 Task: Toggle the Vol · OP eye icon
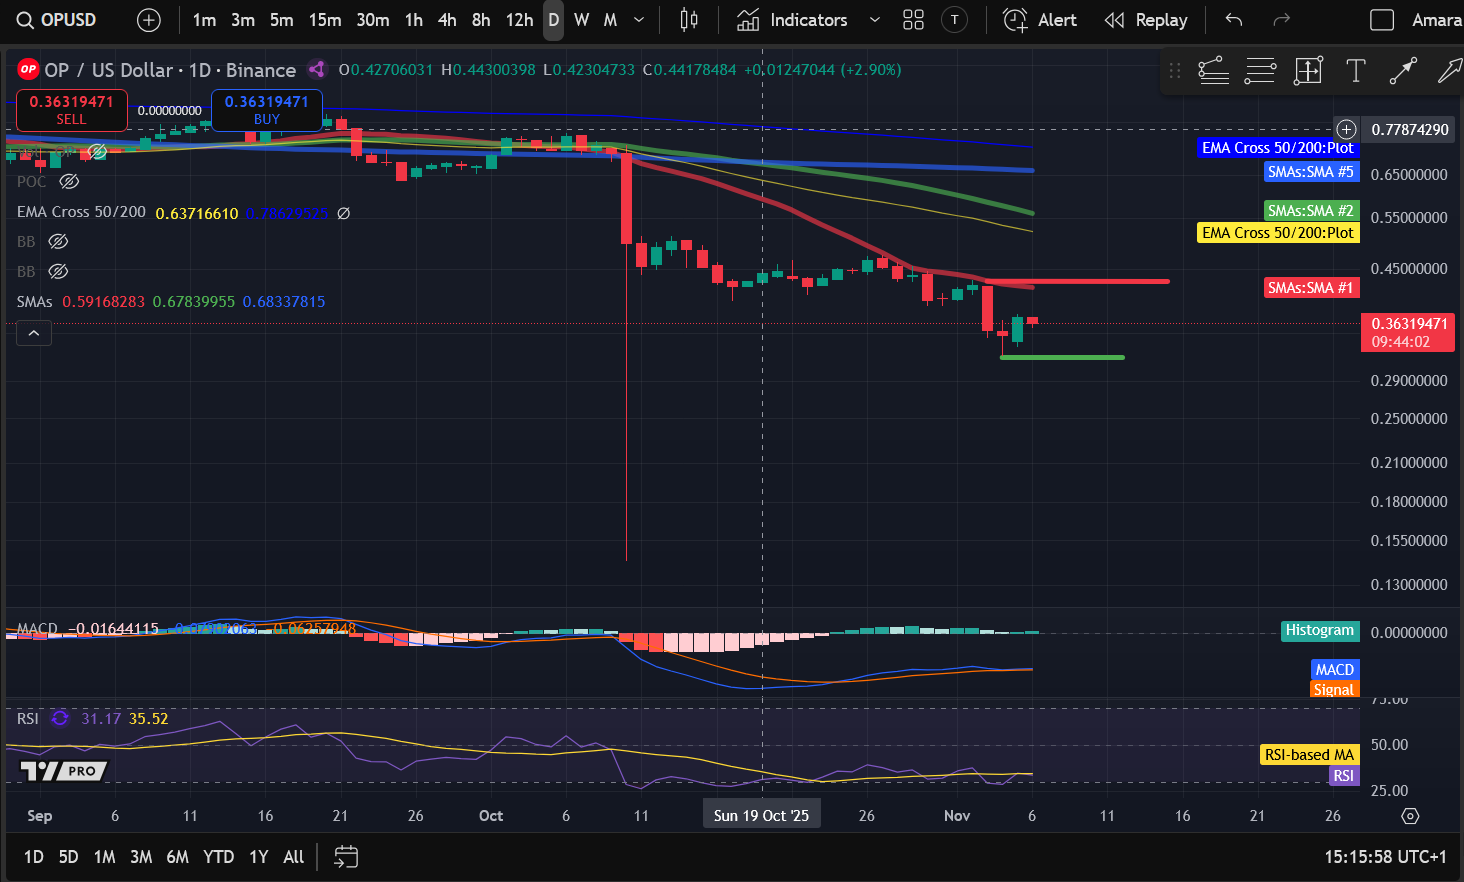97,151
